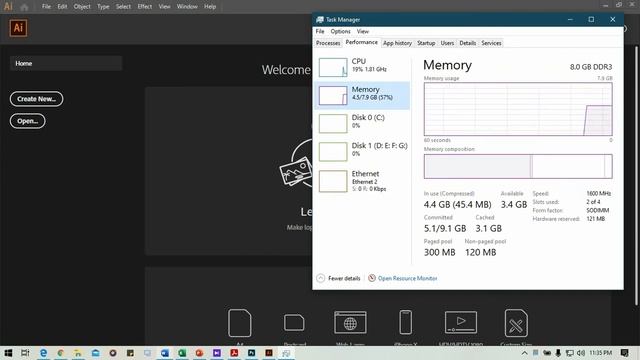Click the microphone tray icon
Image resolution: width=640 pixels, height=360 pixels.
558,353
